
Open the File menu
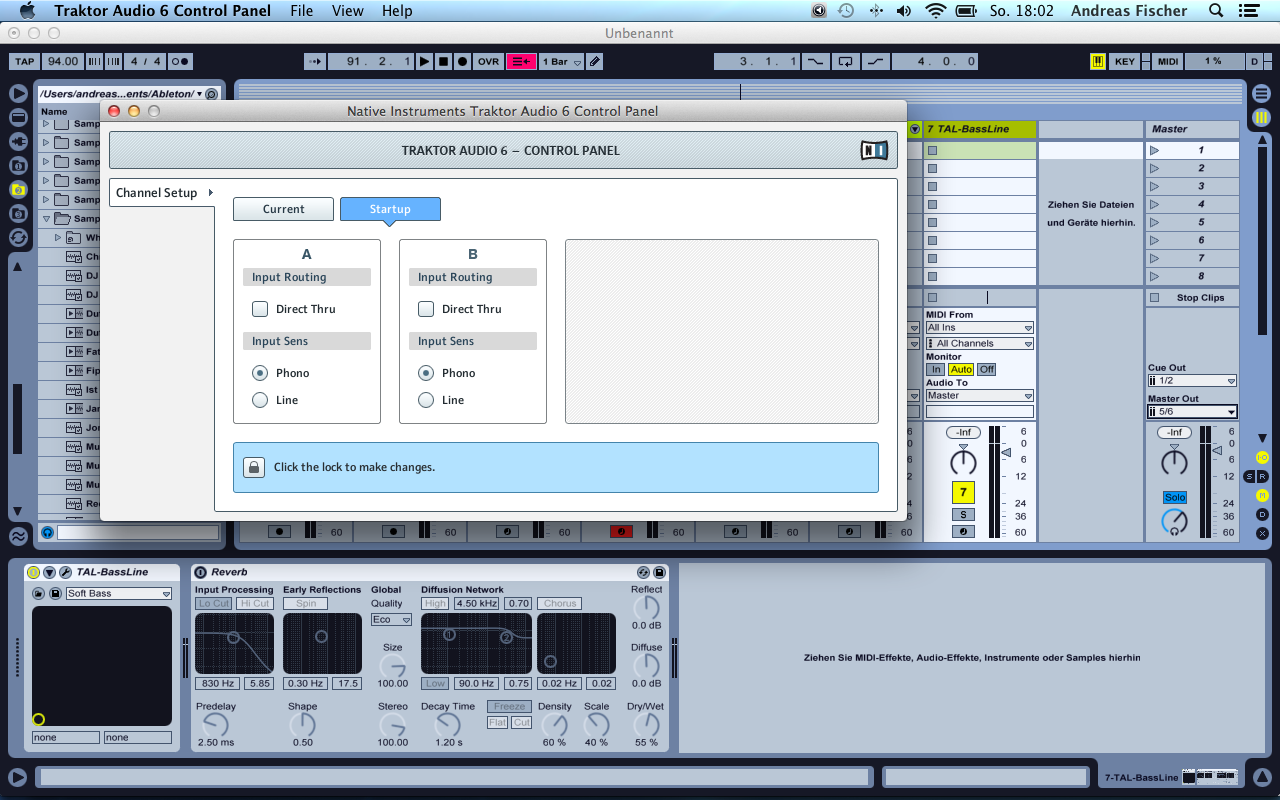[x=301, y=11]
